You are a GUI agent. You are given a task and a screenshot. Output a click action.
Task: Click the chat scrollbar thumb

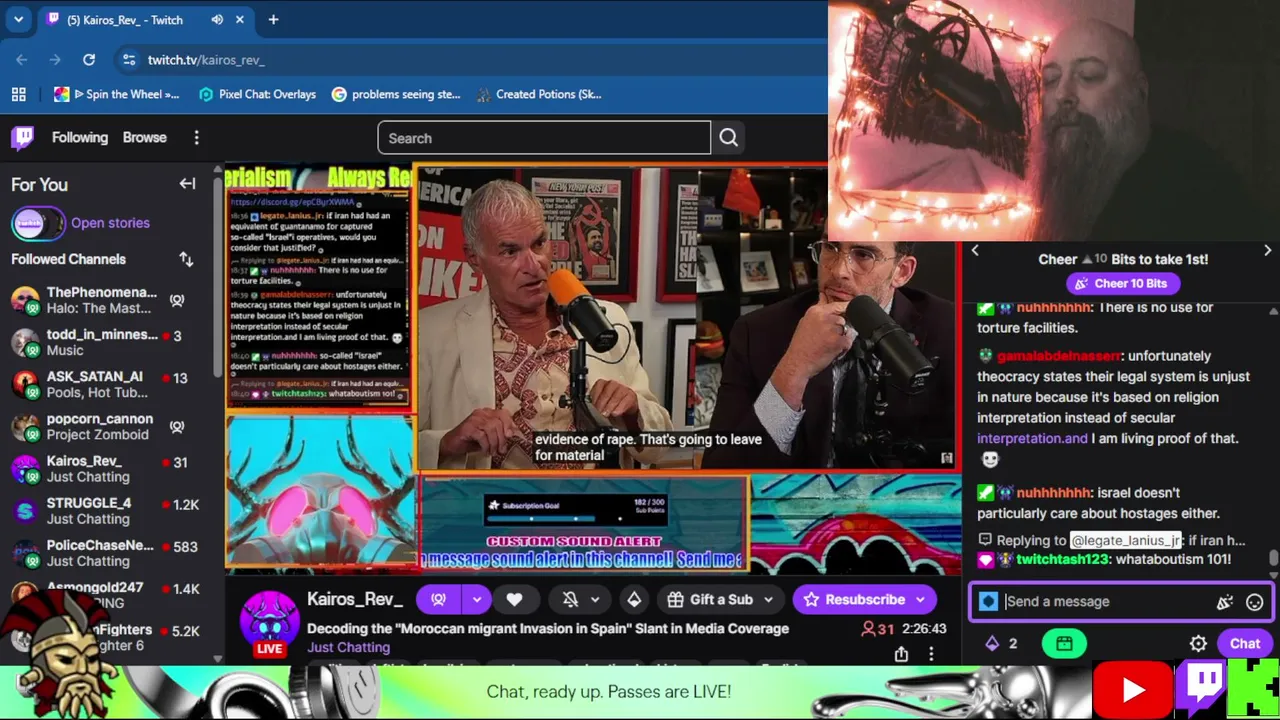point(1273,558)
